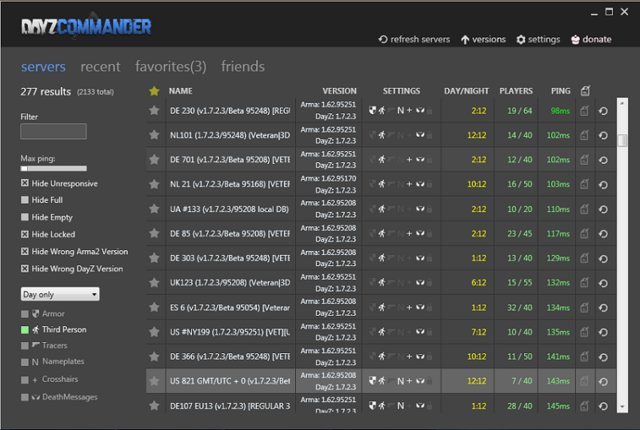The image size is (640, 430).
Task: Refresh the NL101 server row
Action: click(603, 134)
